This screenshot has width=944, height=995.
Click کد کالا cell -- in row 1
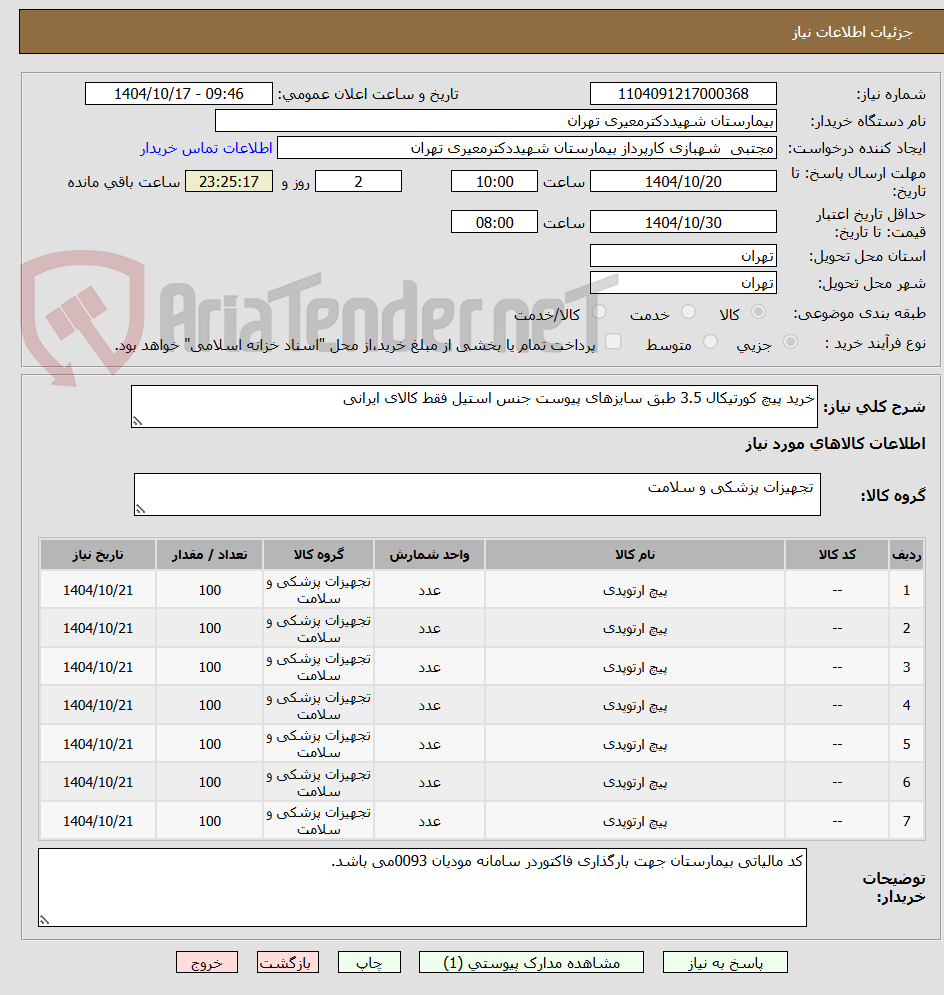(837, 590)
